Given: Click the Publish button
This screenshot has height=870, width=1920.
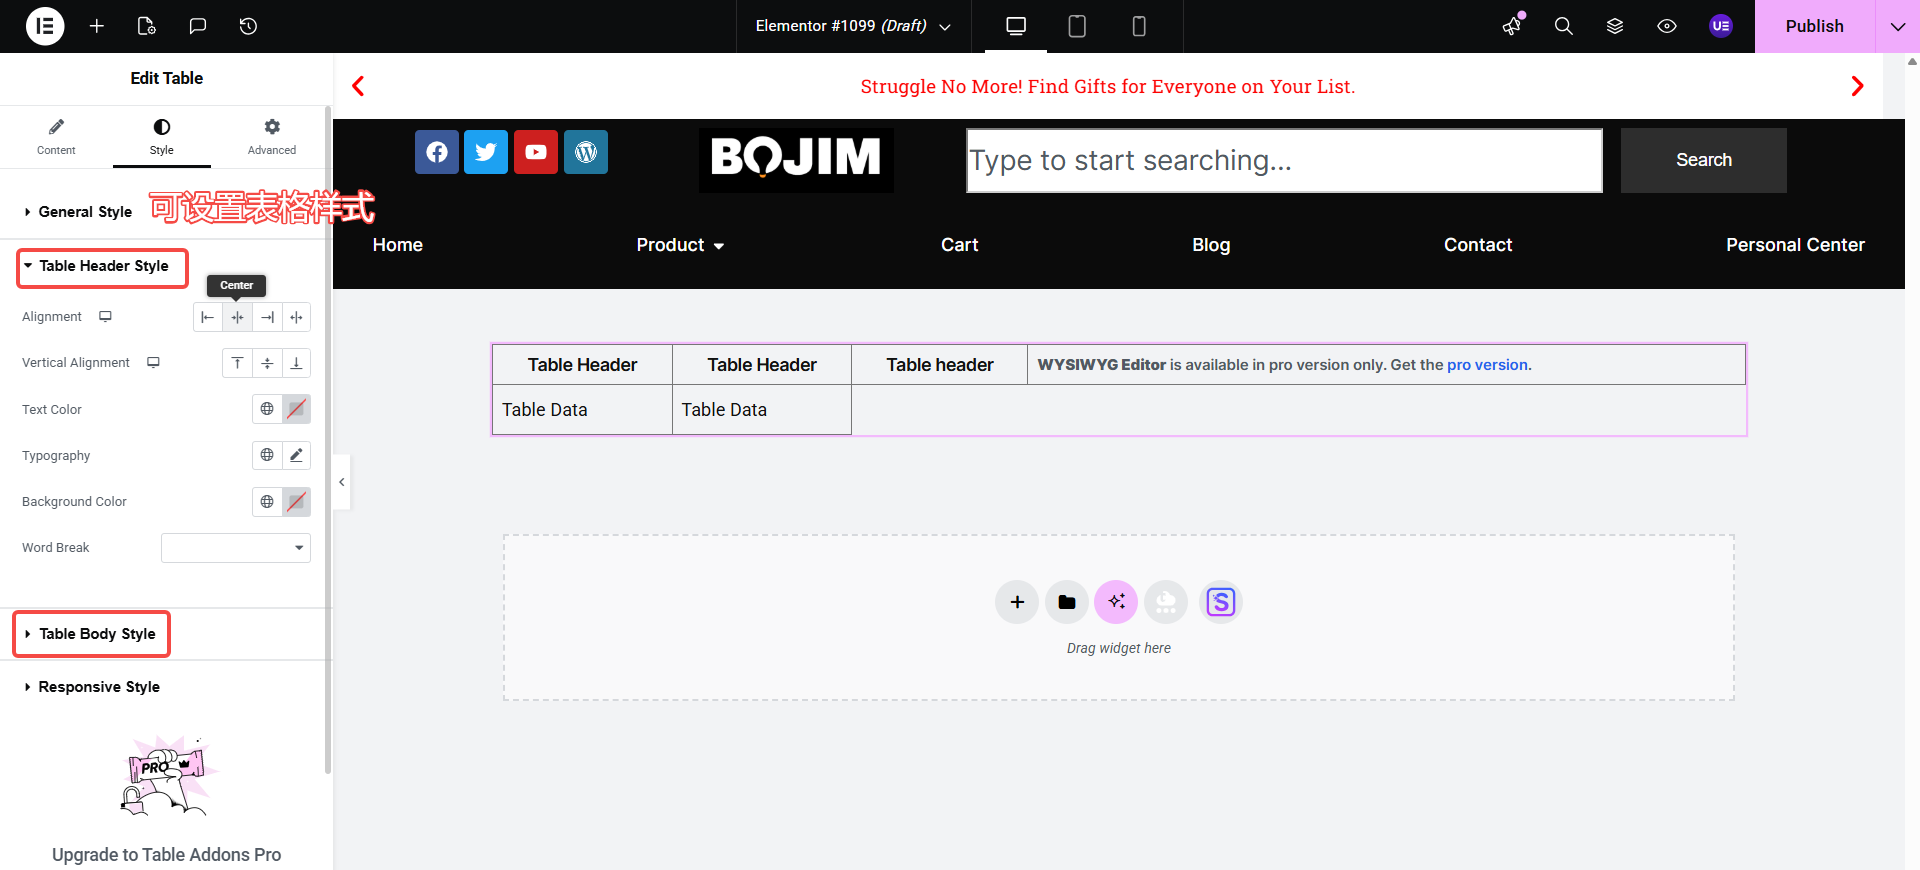Looking at the screenshot, I should [x=1814, y=26].
